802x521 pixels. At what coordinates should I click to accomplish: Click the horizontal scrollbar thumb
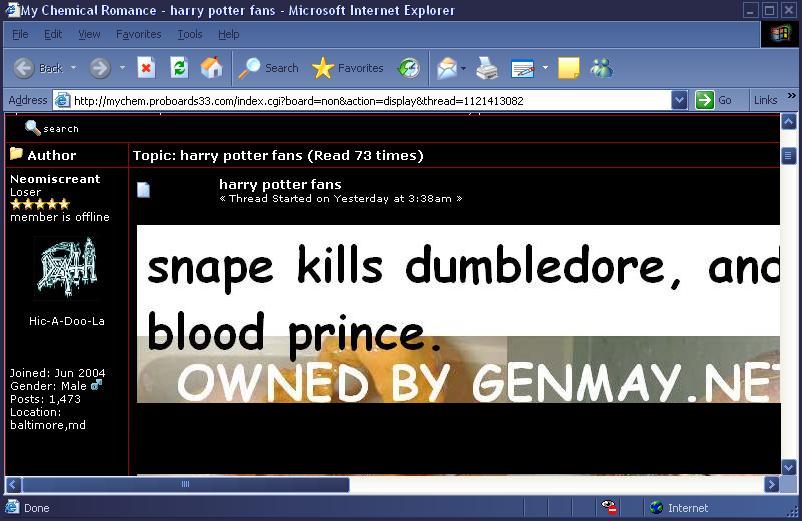186,484
